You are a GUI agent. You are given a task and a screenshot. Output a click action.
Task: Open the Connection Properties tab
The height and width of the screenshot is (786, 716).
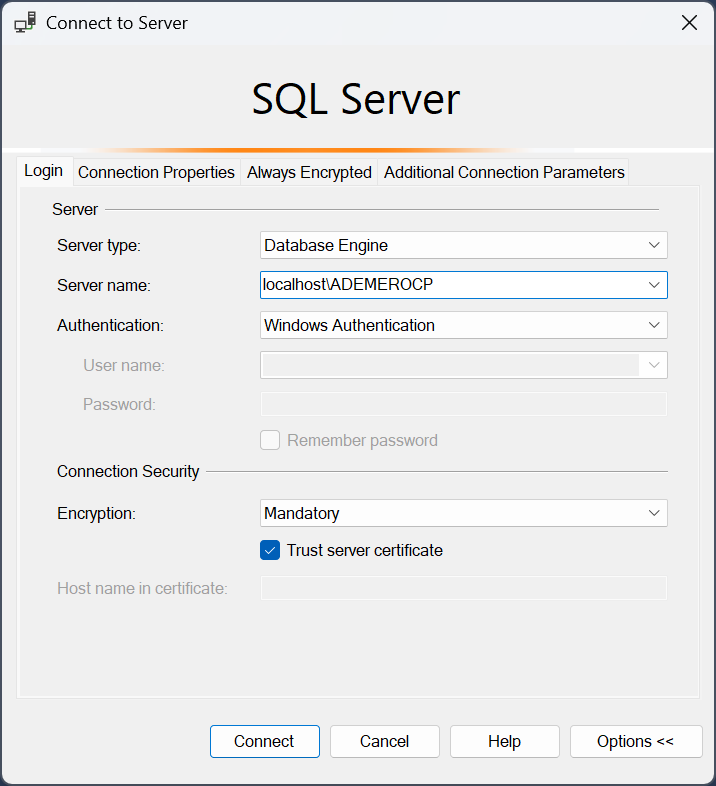tap(156, 172)
